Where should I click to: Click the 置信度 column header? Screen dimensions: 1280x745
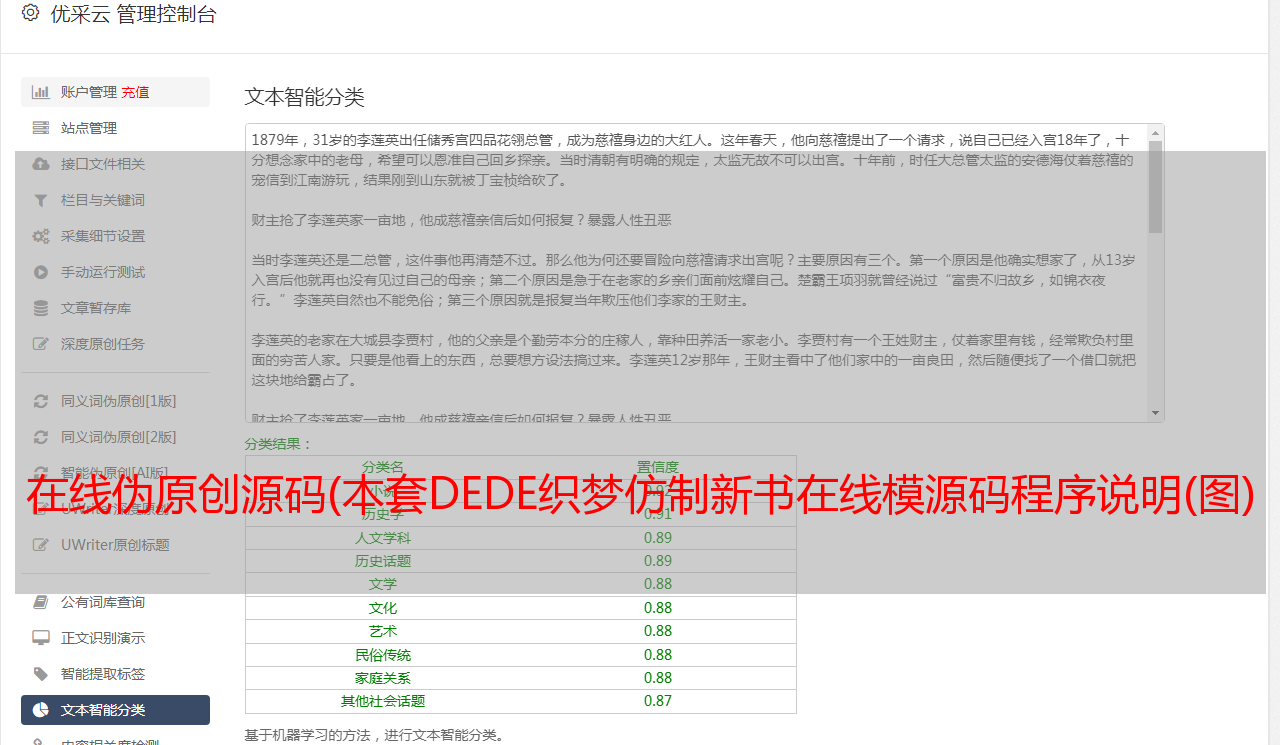click(658, 467)
